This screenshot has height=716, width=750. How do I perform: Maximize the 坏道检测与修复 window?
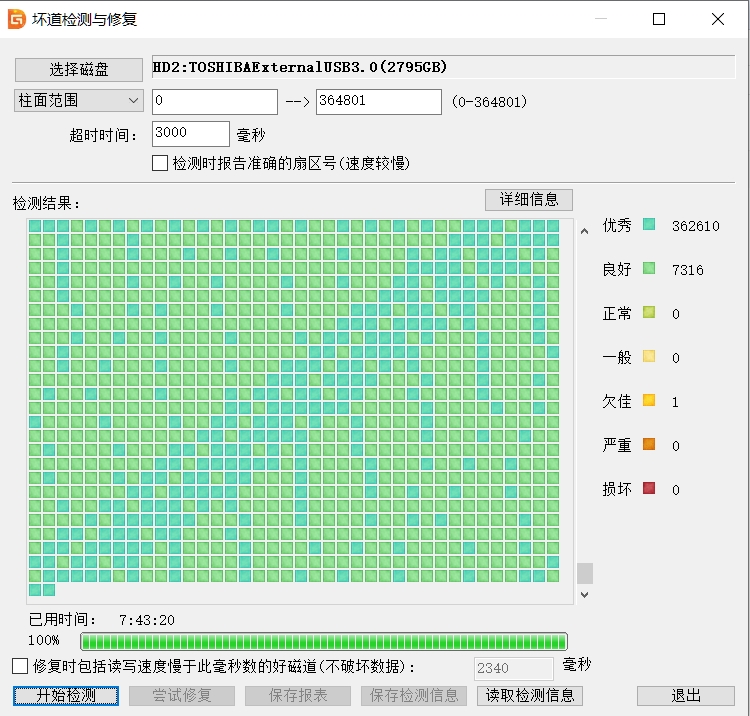(x=659, y=19)
